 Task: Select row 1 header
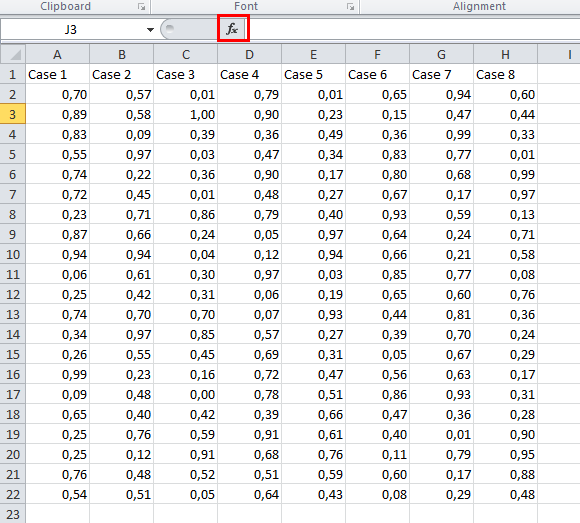pyautogui.click(x=13, y=74)
